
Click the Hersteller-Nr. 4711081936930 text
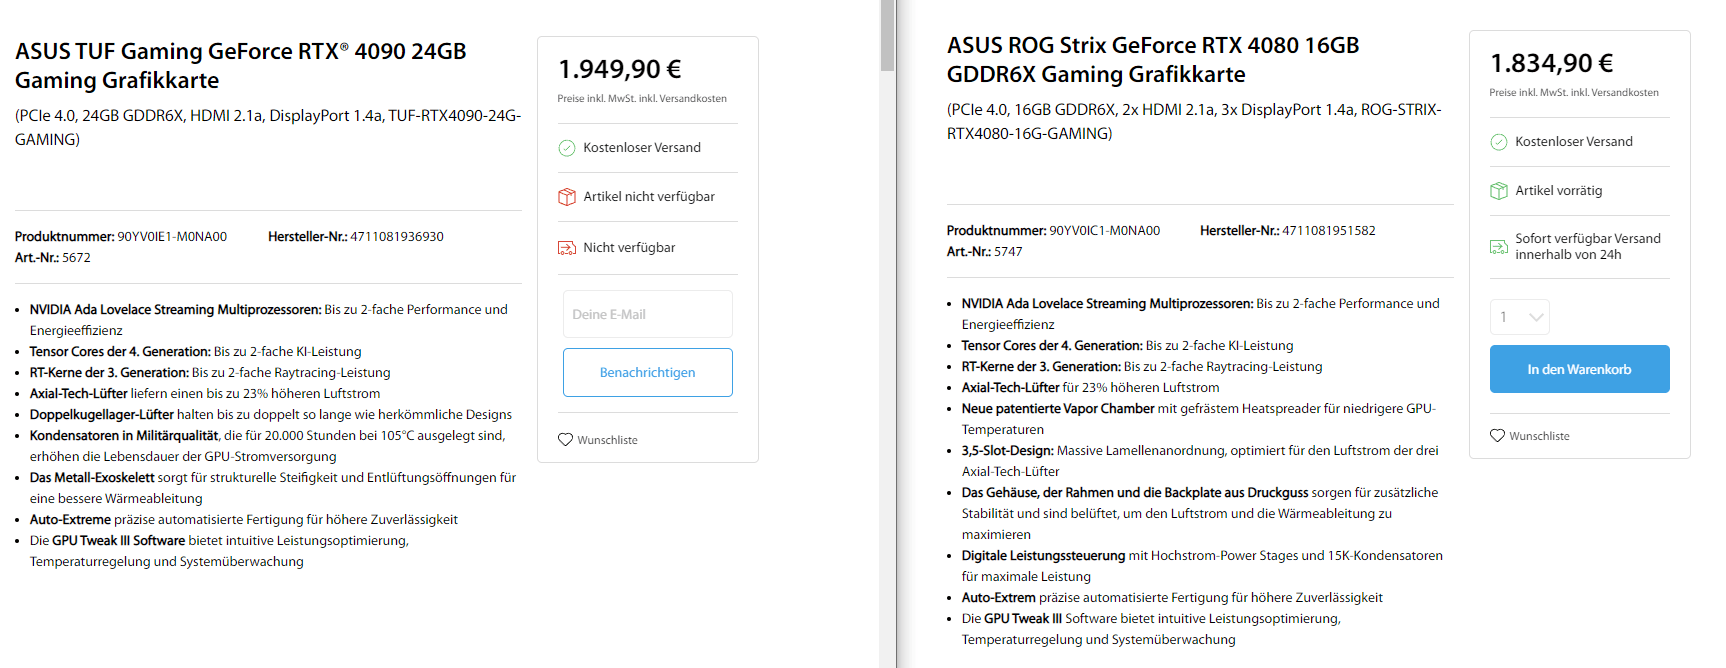355,237
